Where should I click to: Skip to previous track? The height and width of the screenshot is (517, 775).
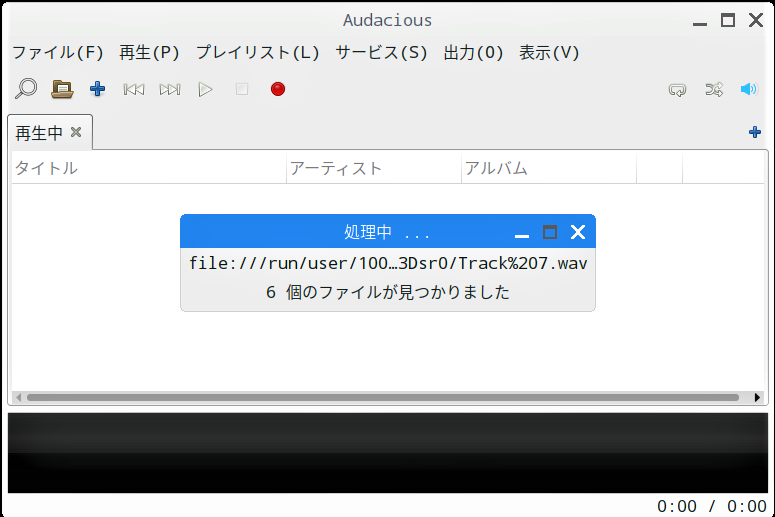pyautogui.click(x=134, y=89)
